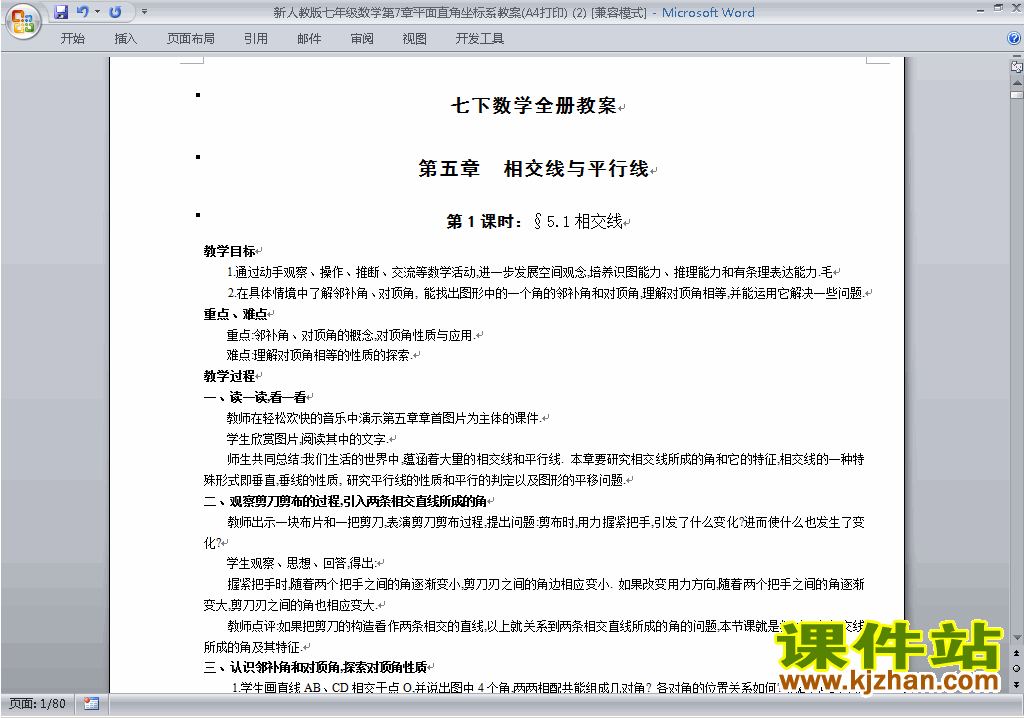Click the line starting 1.通过动手观察、操作
Screen dimensions: 1024x718
pyautogui.click(x=530, y=272)
